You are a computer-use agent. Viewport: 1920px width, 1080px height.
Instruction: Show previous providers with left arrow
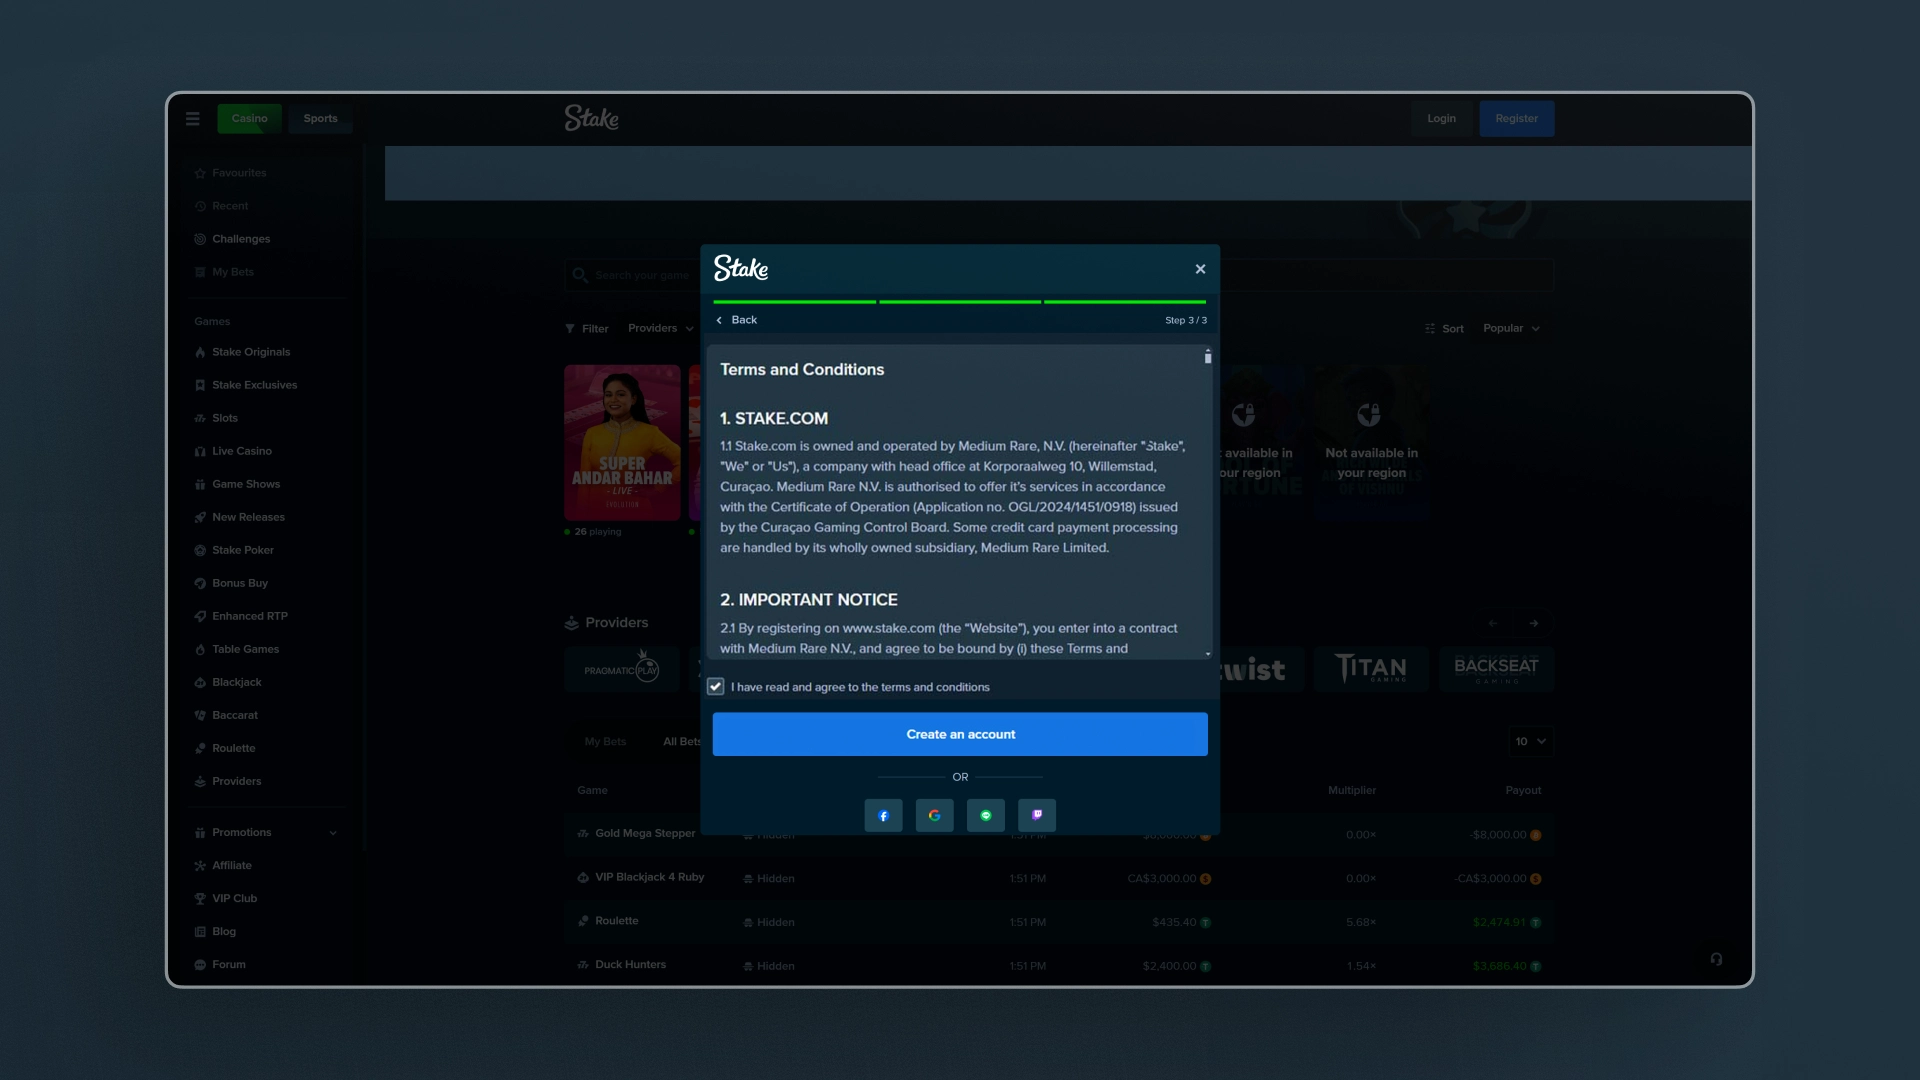(1493, 623)
